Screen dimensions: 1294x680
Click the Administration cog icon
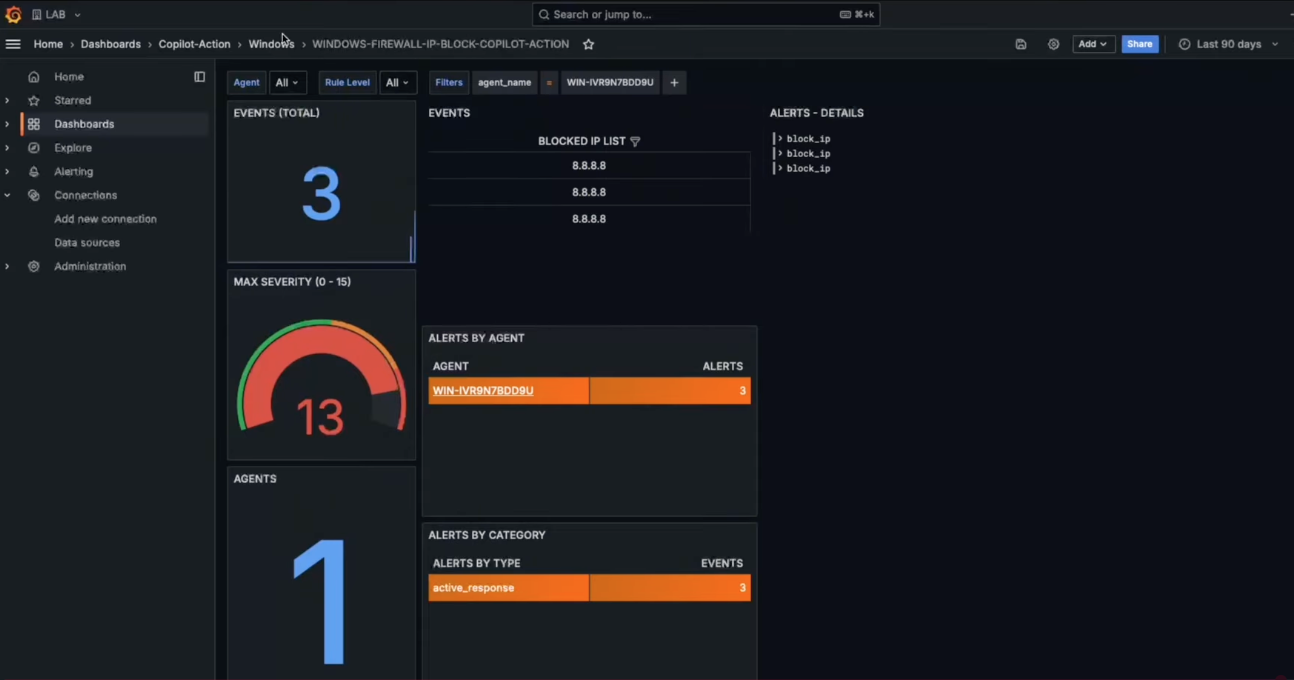coord(34,267)
